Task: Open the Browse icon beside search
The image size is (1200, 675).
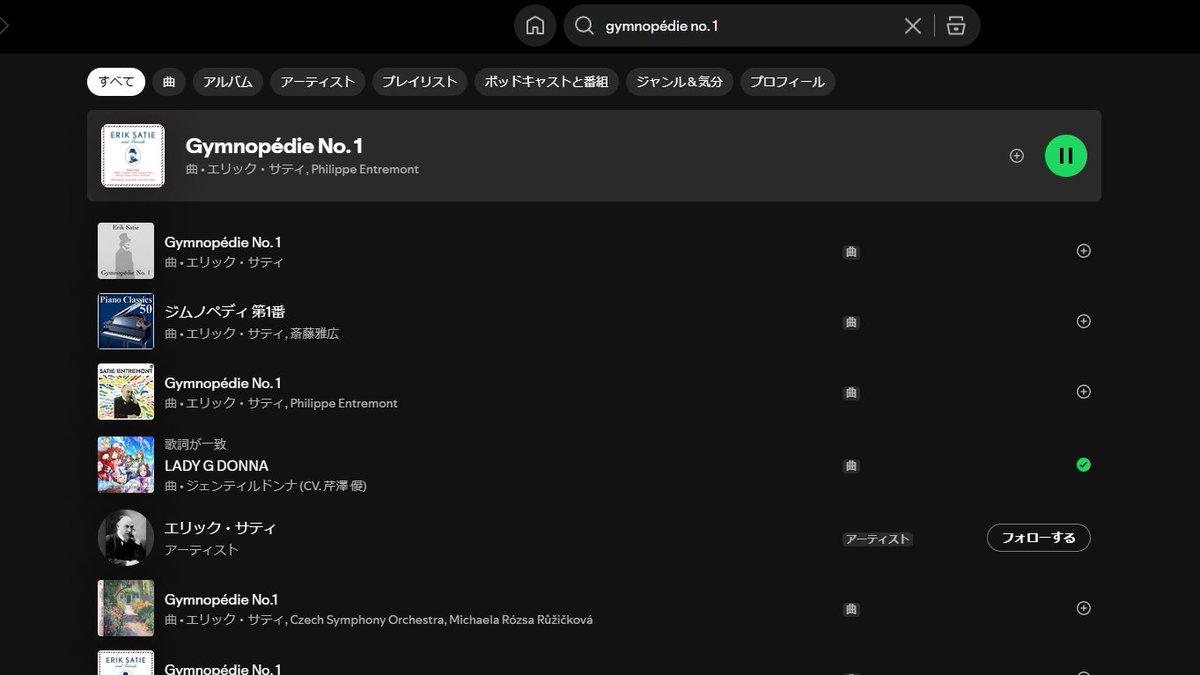Action: click(x=956, y=26)
